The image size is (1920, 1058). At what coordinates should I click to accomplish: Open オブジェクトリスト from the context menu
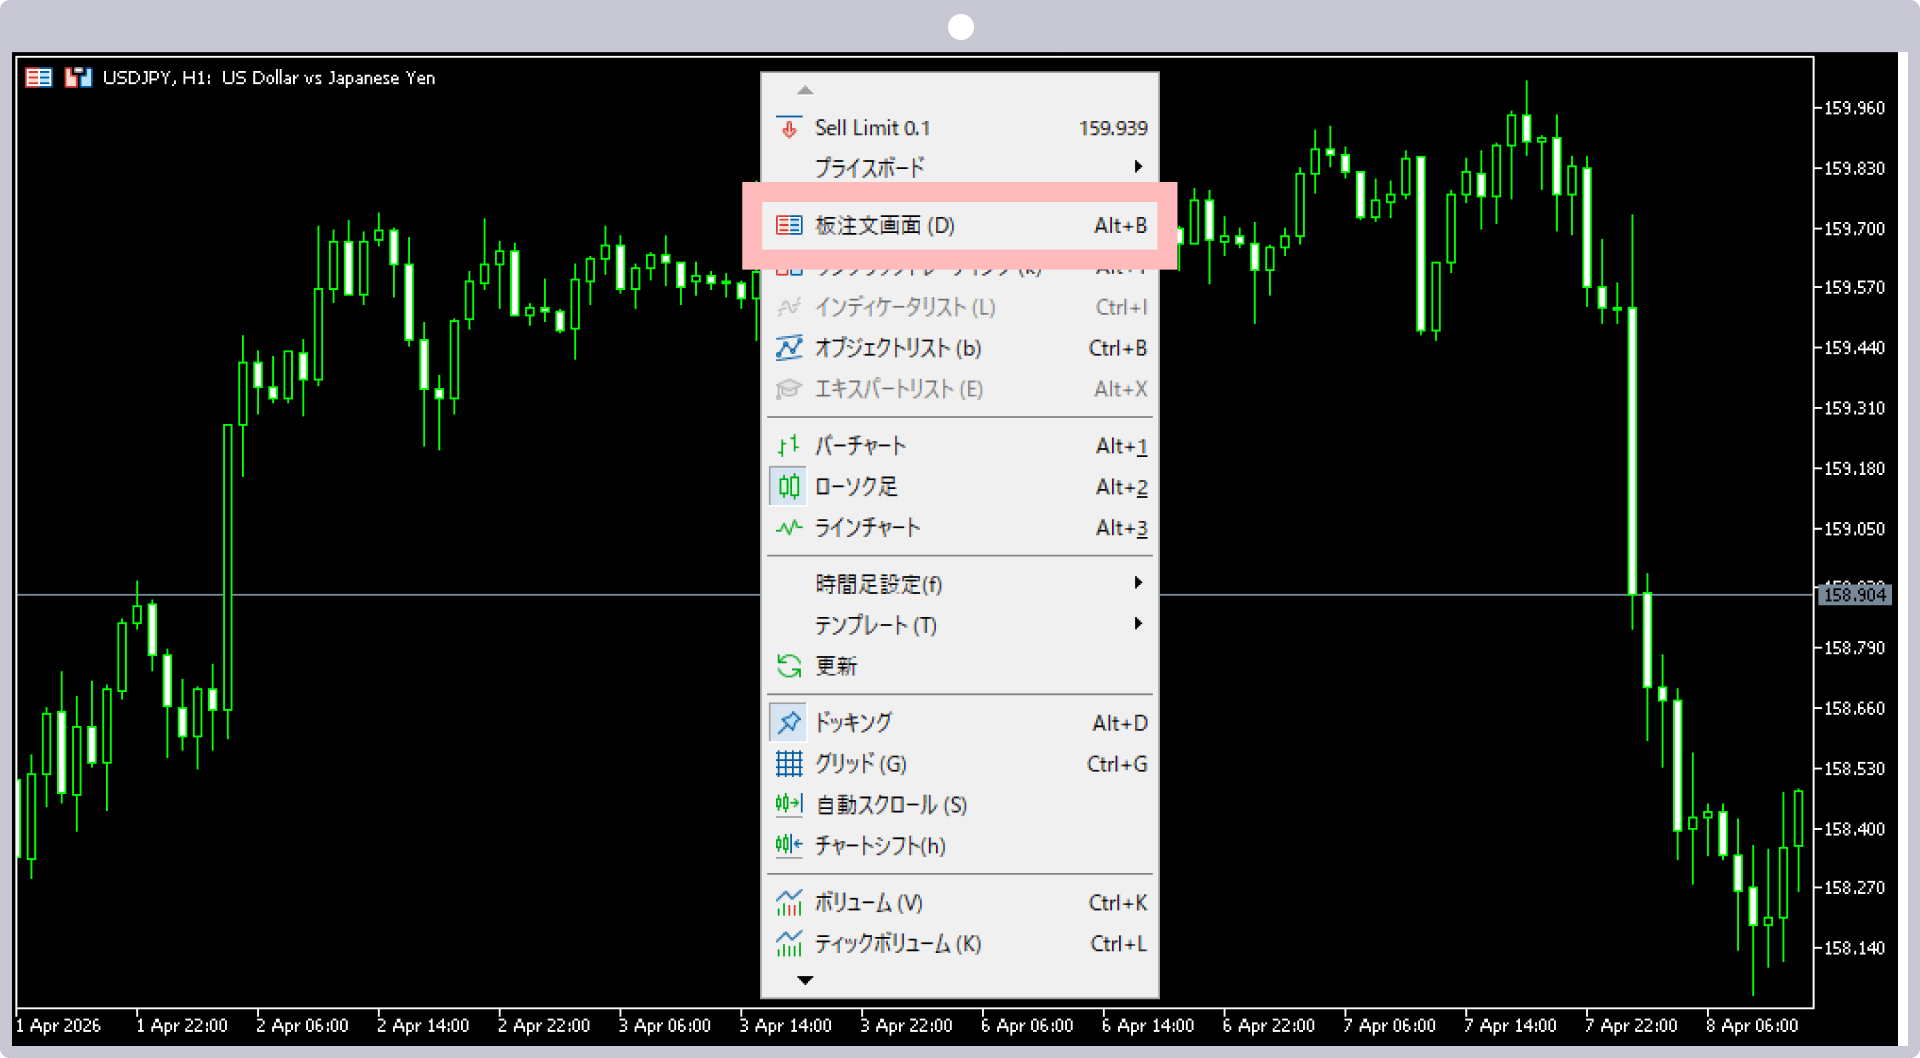point(897,348)
